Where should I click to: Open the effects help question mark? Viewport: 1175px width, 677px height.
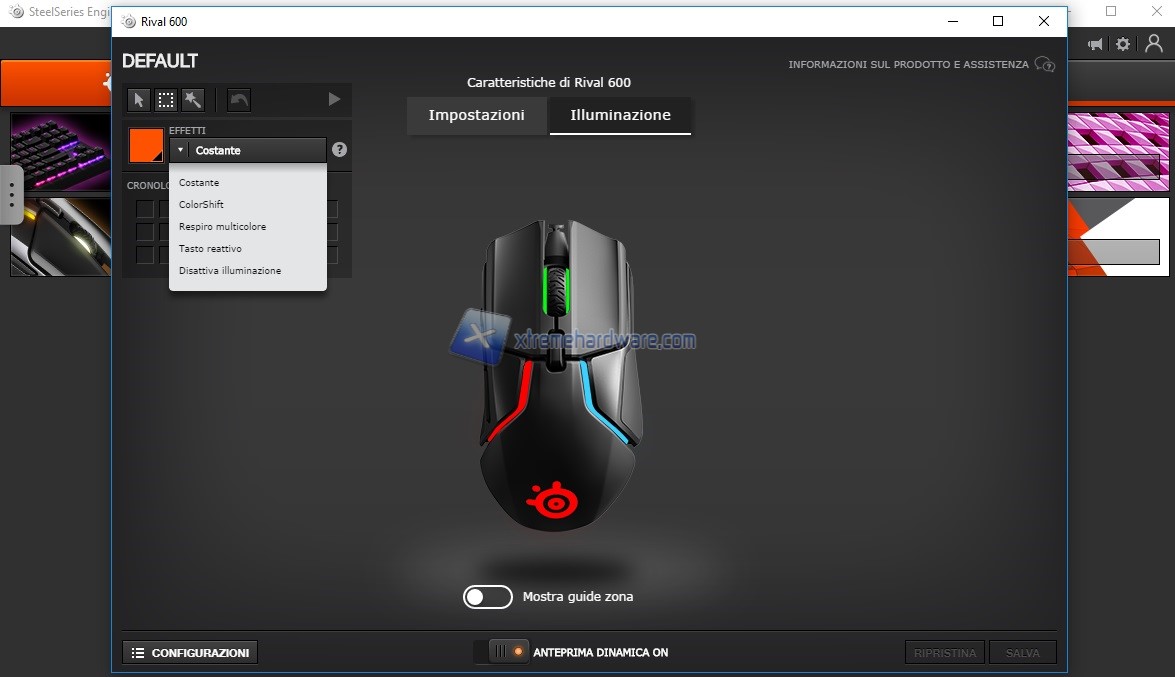click(x=340, y=150)
